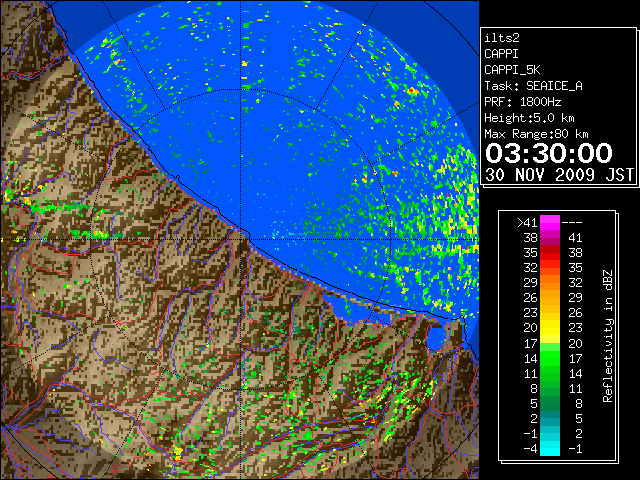Screen dimensions: 640x480
Task: Click the 'CAPPI' product label
Action: pos(501,54)
